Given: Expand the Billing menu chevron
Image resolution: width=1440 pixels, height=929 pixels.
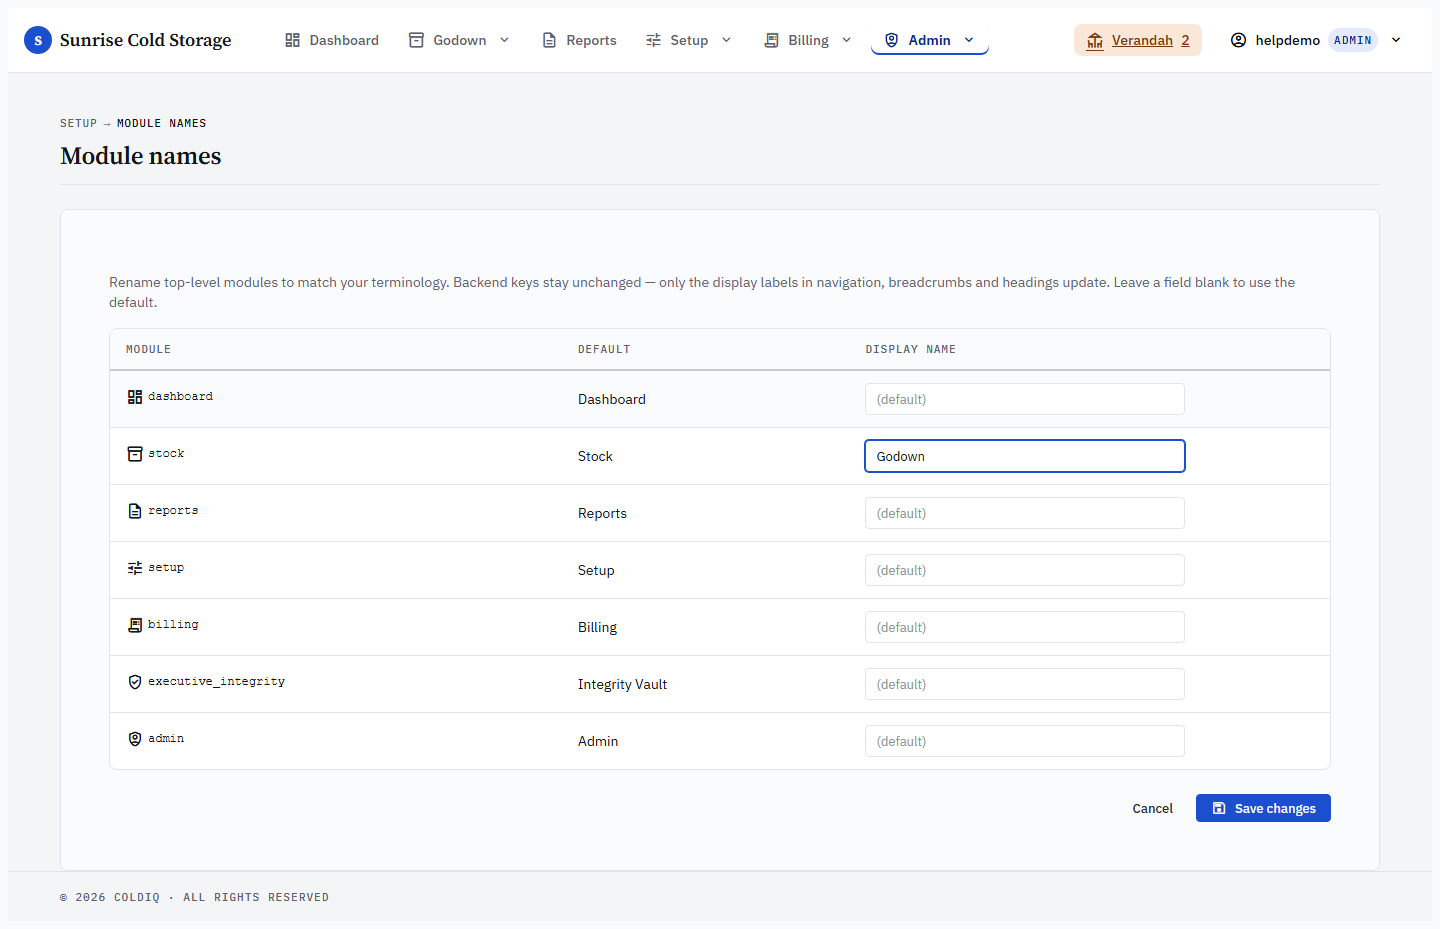Looking at the screenshot, I should [x=846, y=40].
